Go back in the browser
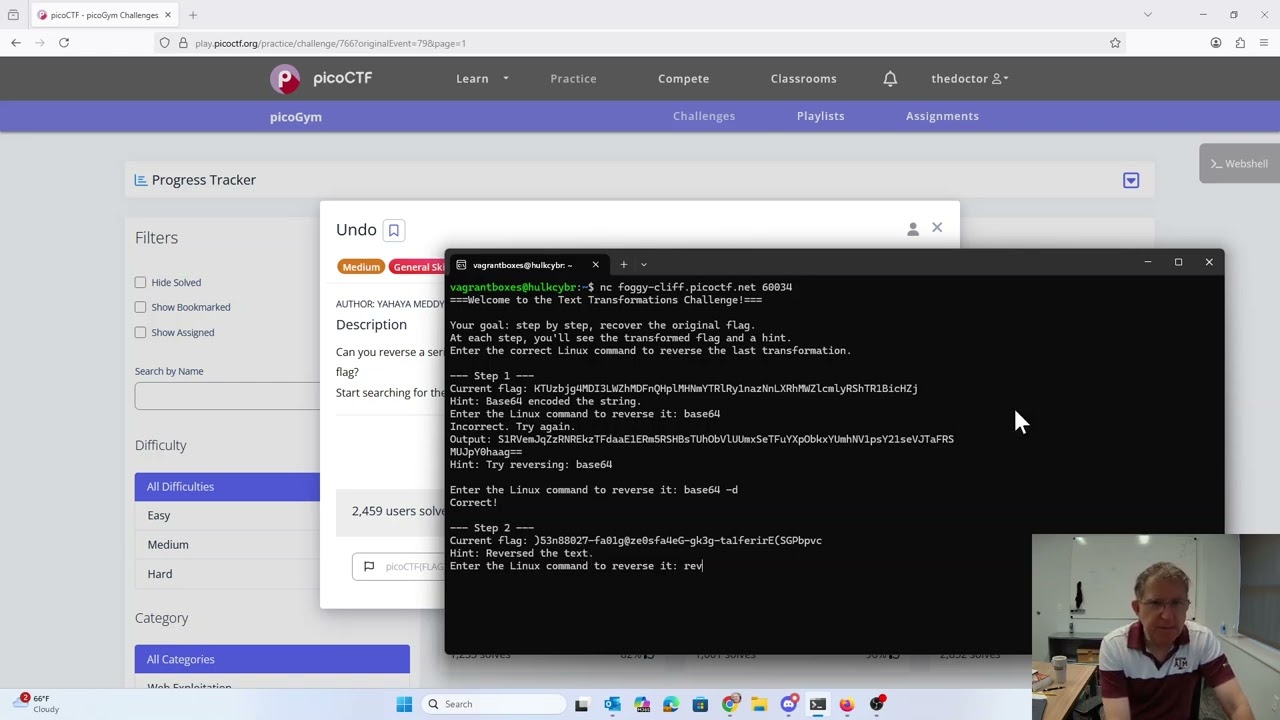The image size is (1280, 720). (16, 43)
